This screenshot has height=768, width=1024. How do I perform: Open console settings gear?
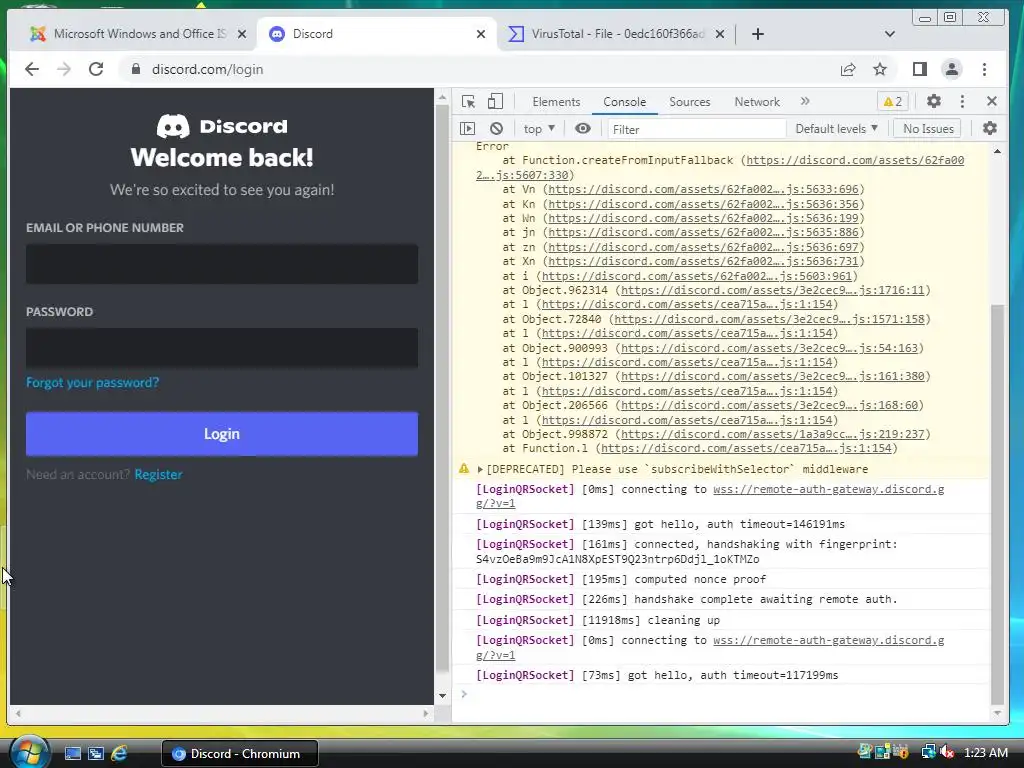[x=990, y=129]
